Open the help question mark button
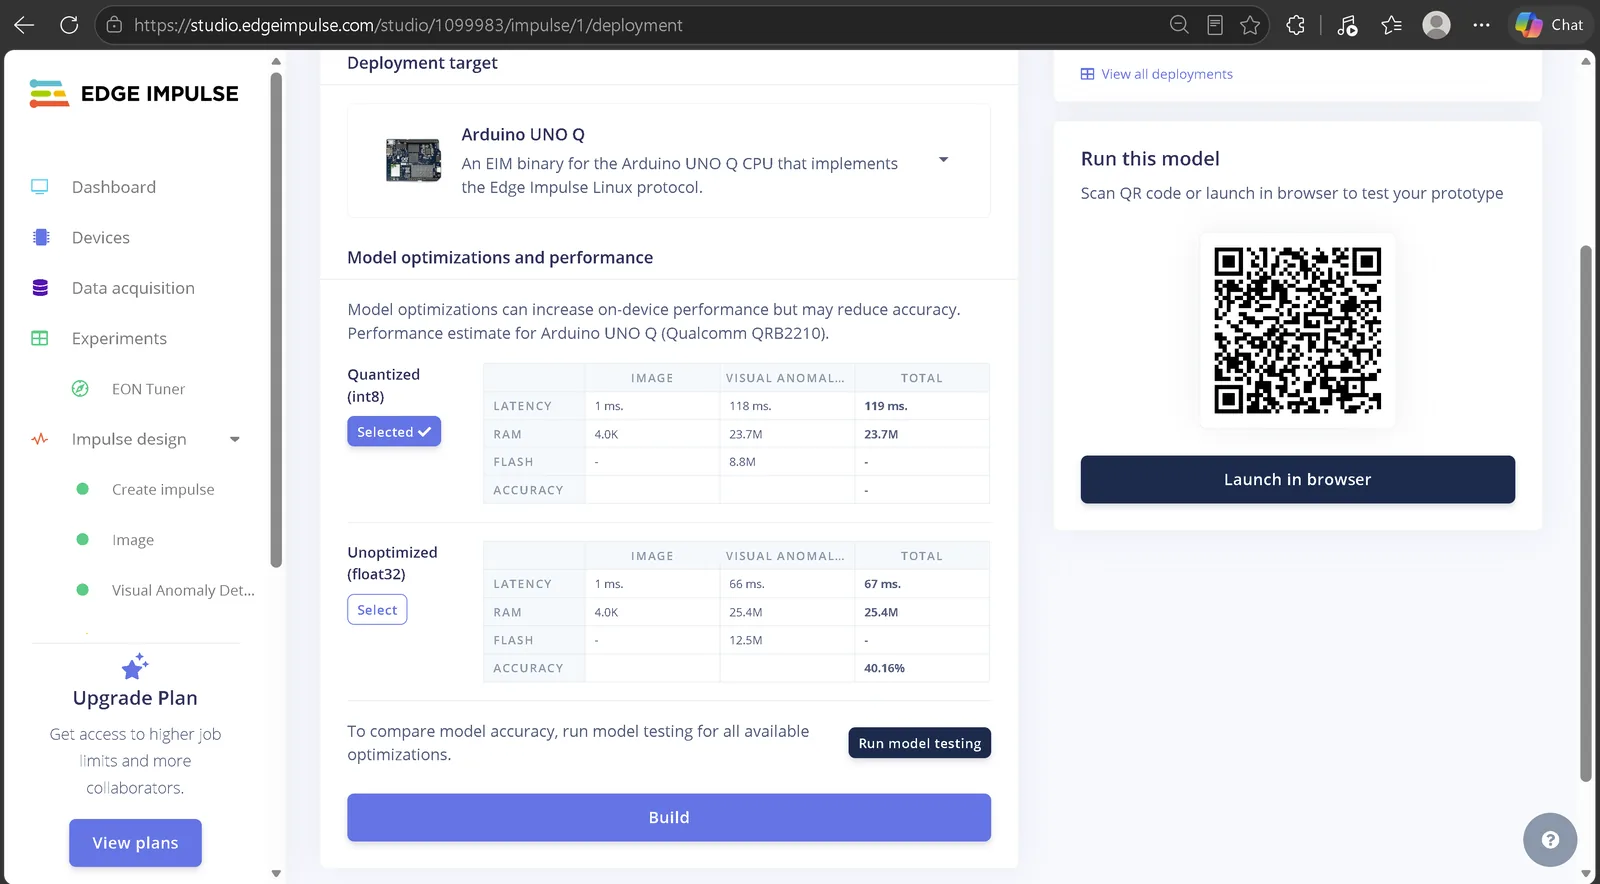Image resolution: width=1600 pixels, height=884 pixels. (1550, 840)
